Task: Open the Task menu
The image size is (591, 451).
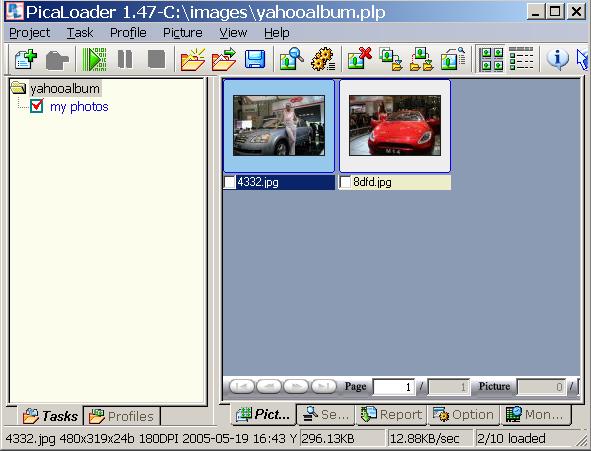Action: pyautogui.click(x=80, y=33)
